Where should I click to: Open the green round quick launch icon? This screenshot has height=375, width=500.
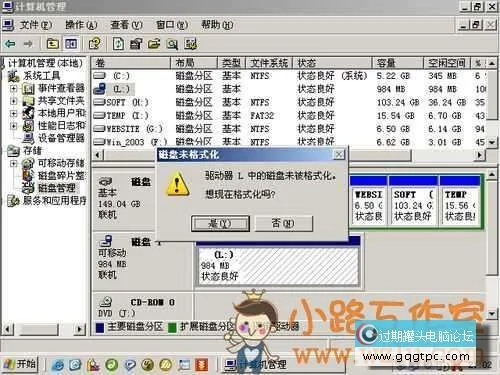[111, 365]
